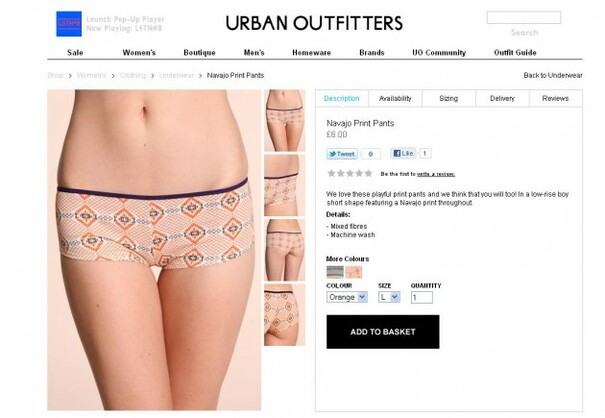Choose the grey patterned colour swatch
The image size is (605, 418).
[335, 272]
